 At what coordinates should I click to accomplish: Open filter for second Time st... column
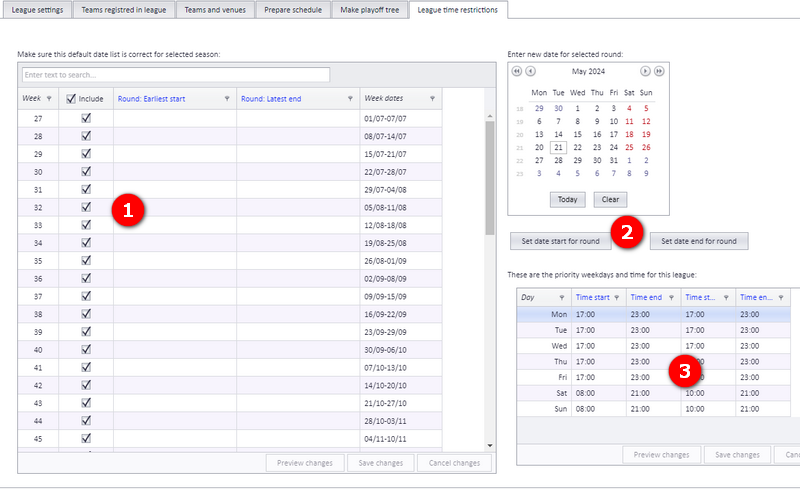[x=726, y=298]
